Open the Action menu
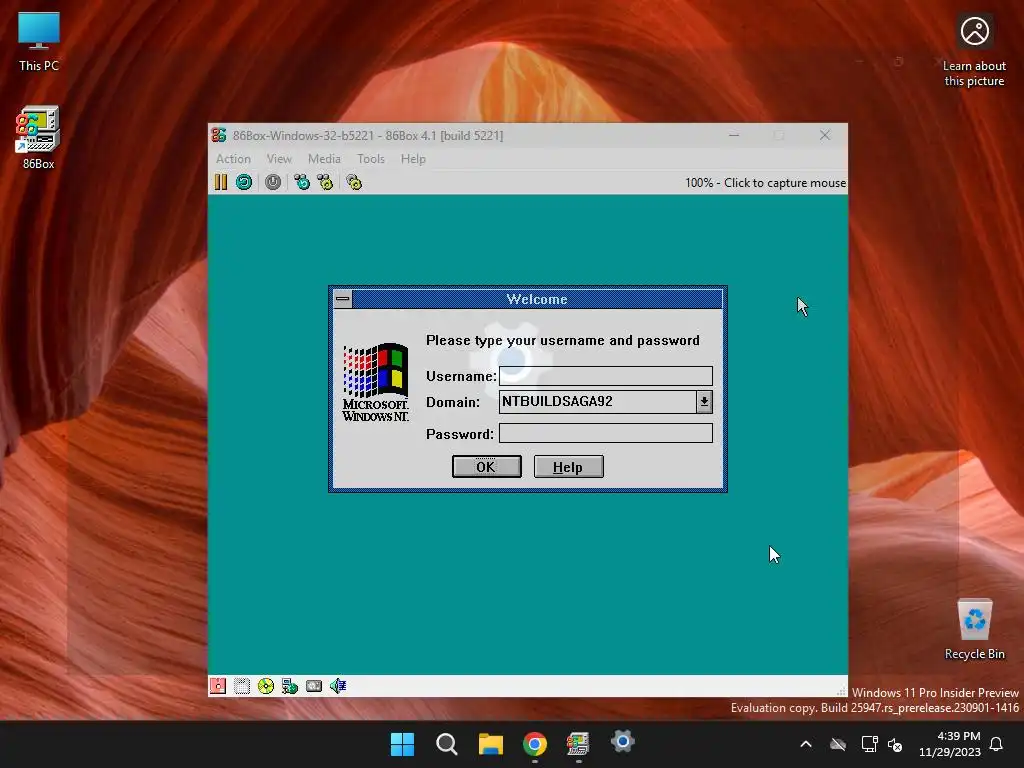1024x768 pixels. pos(233,159)
